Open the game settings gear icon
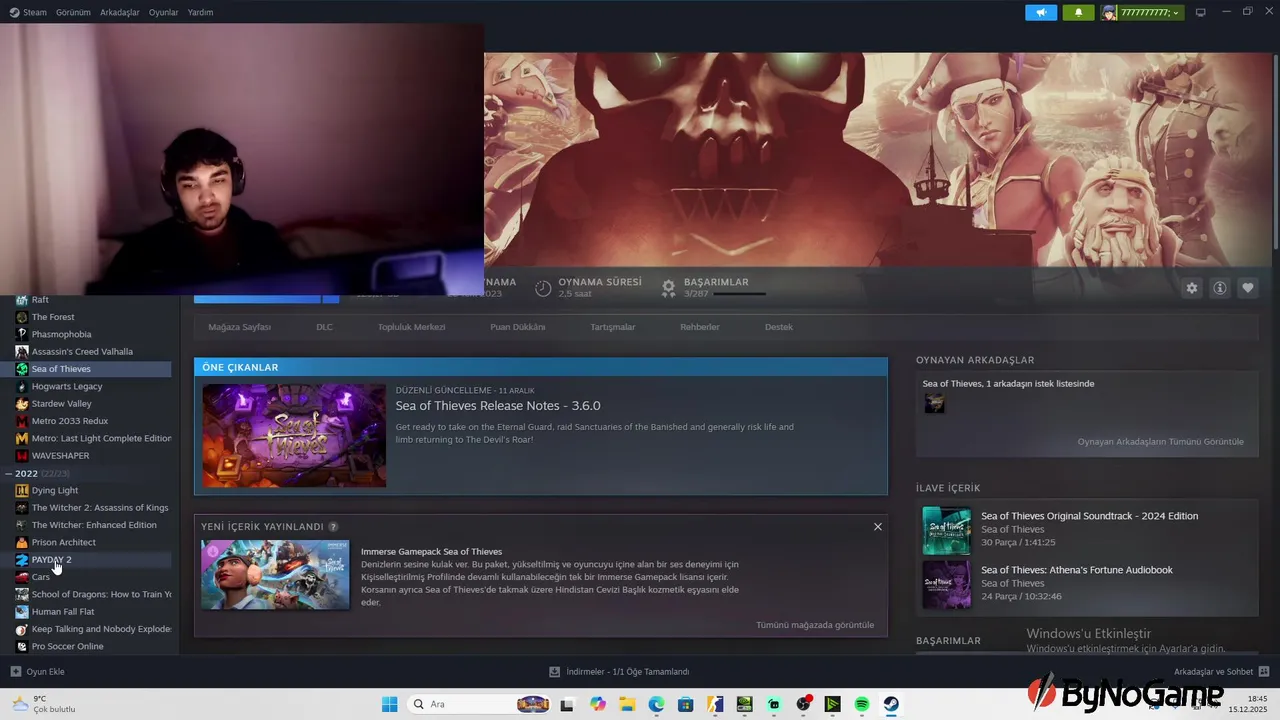This screenshot has width=1280, height=720. tap(1192, 288)
